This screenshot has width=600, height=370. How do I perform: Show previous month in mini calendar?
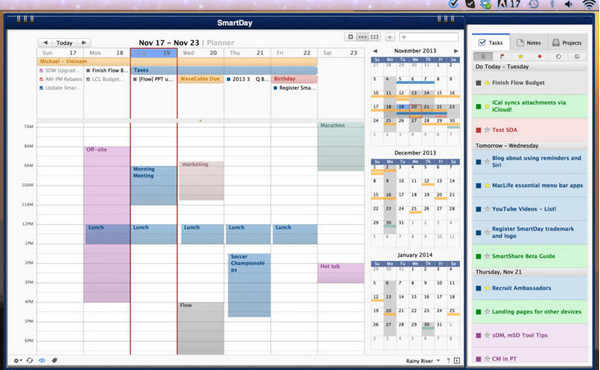coord(375,51)
